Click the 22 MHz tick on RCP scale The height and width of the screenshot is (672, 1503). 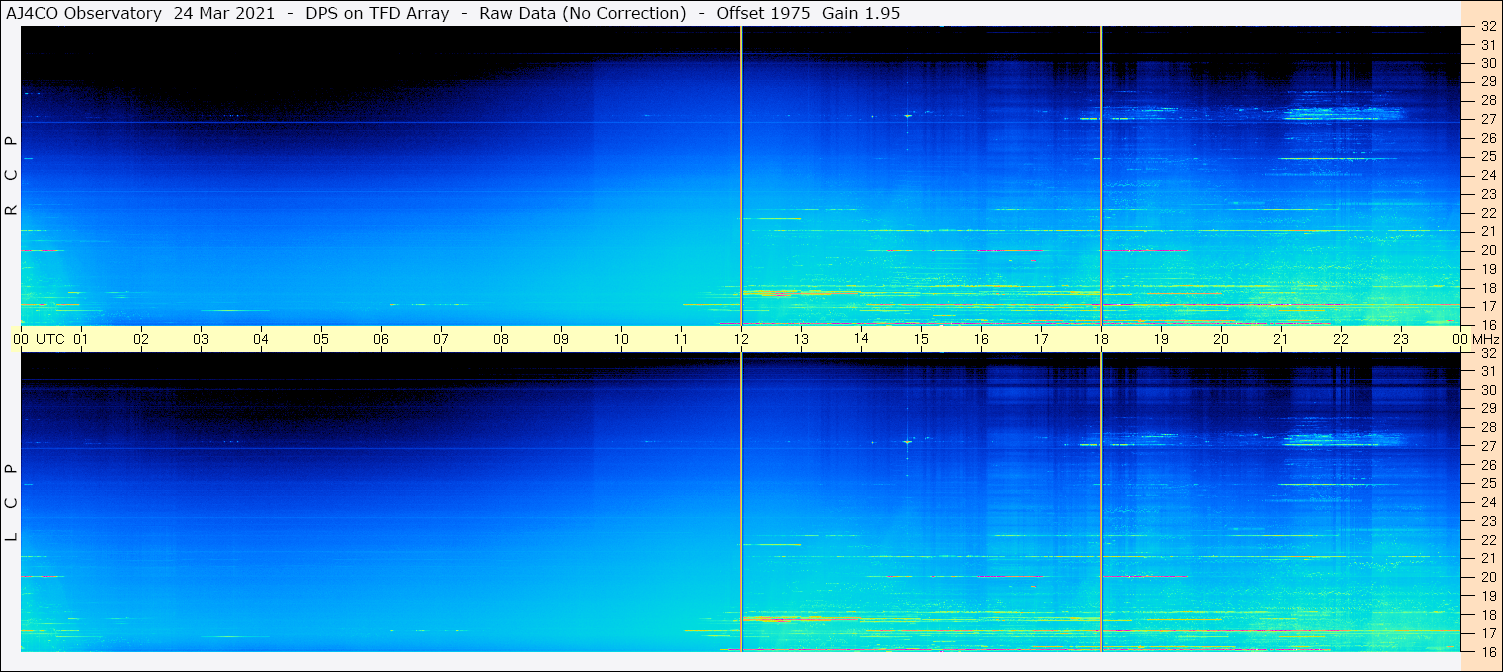(1488, 213)
